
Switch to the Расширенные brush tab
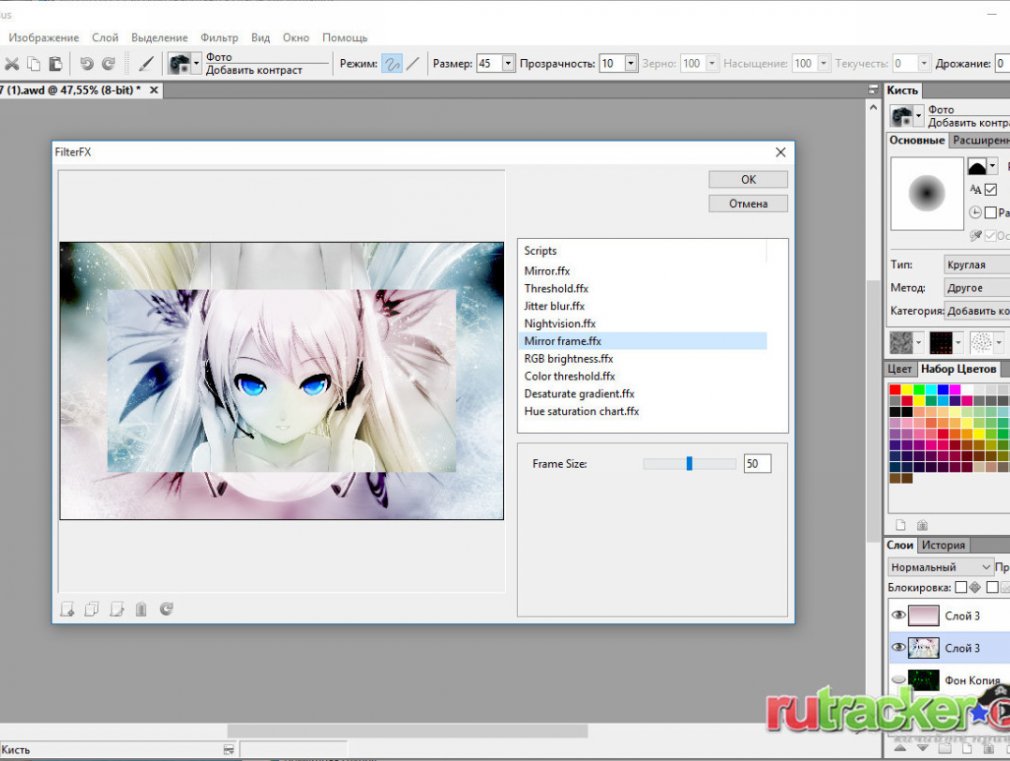pyautogui.click(x=980, y=140)
